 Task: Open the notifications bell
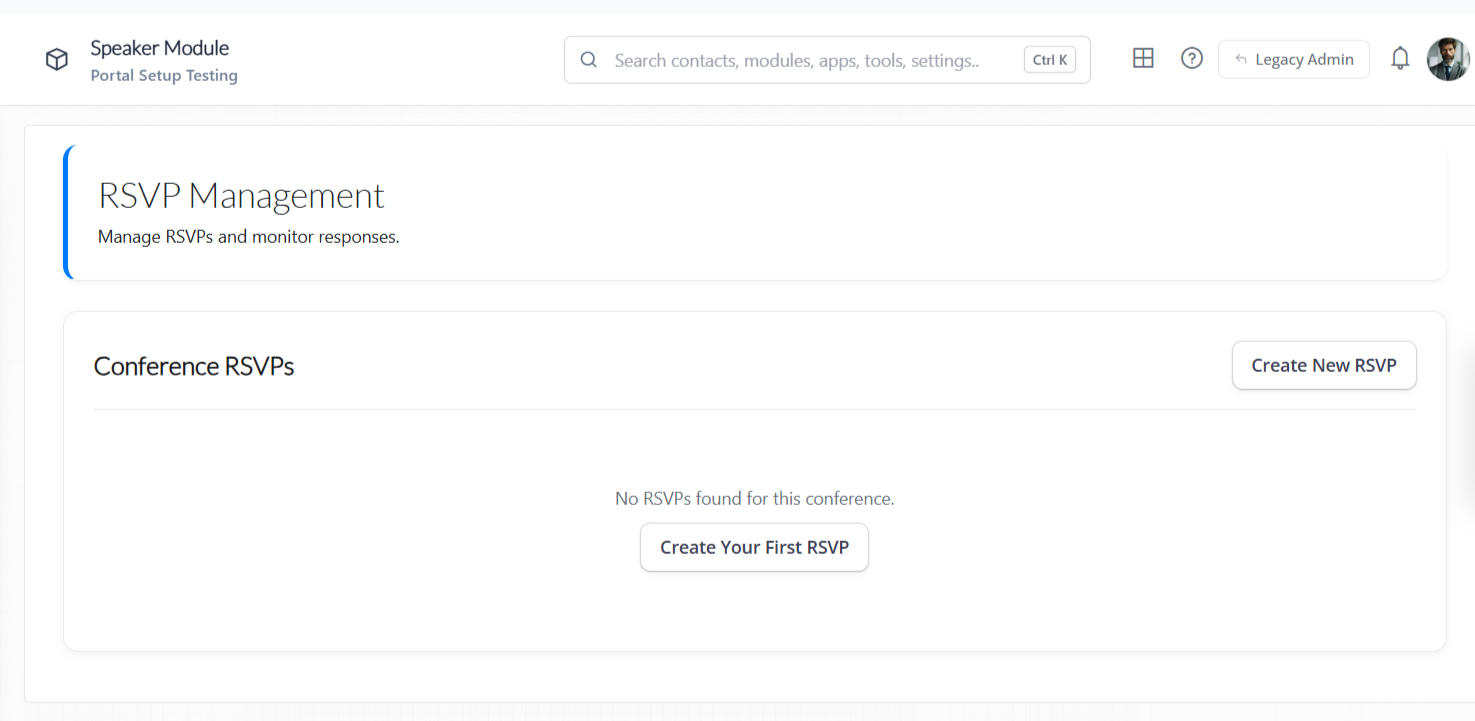(x=1400, y=59)
